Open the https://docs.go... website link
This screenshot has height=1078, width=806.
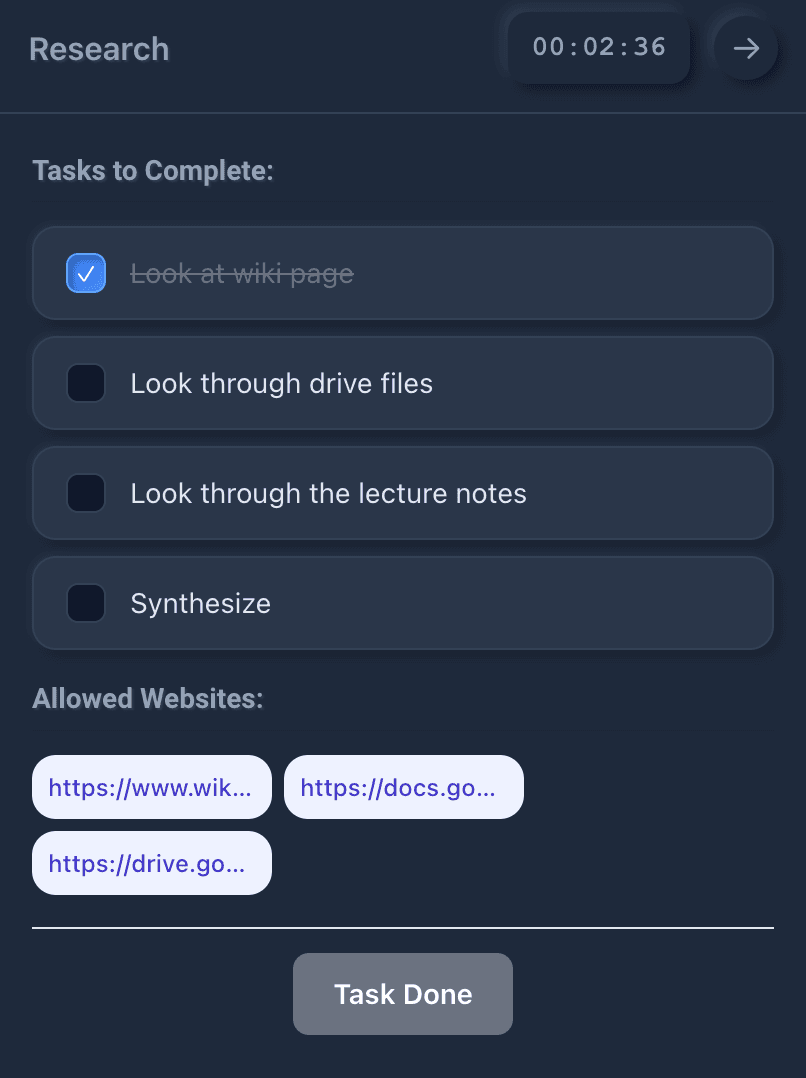point(403,787)
